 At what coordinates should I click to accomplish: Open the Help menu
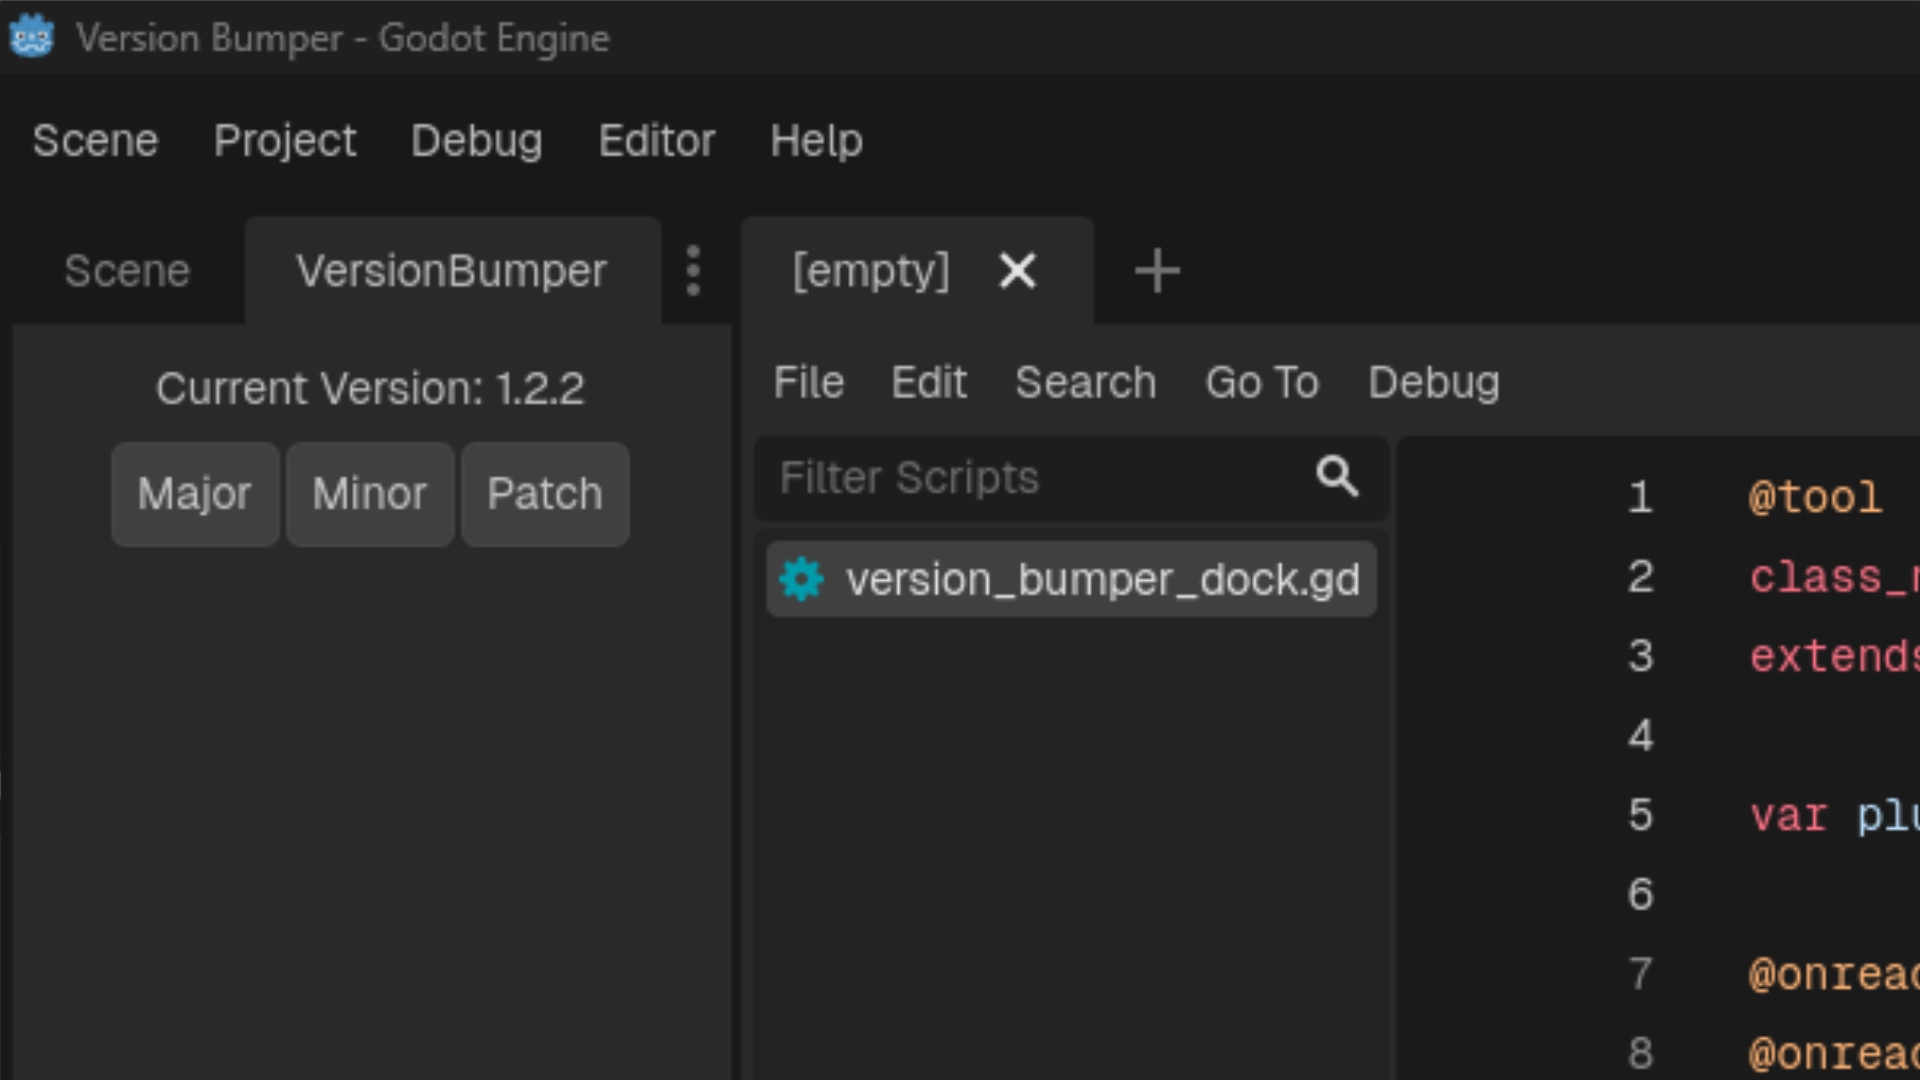pyautogui.click(x=816, y=141)
